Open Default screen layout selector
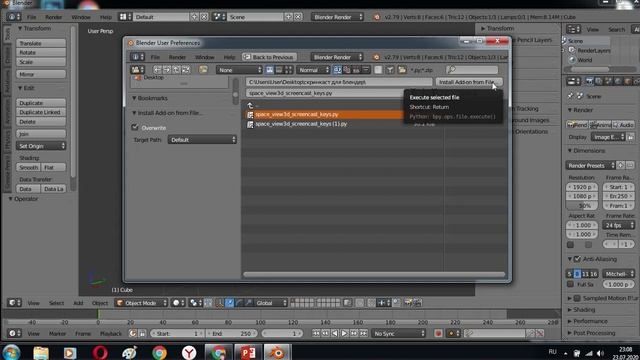The image size is (640, 360). [161, 17]
